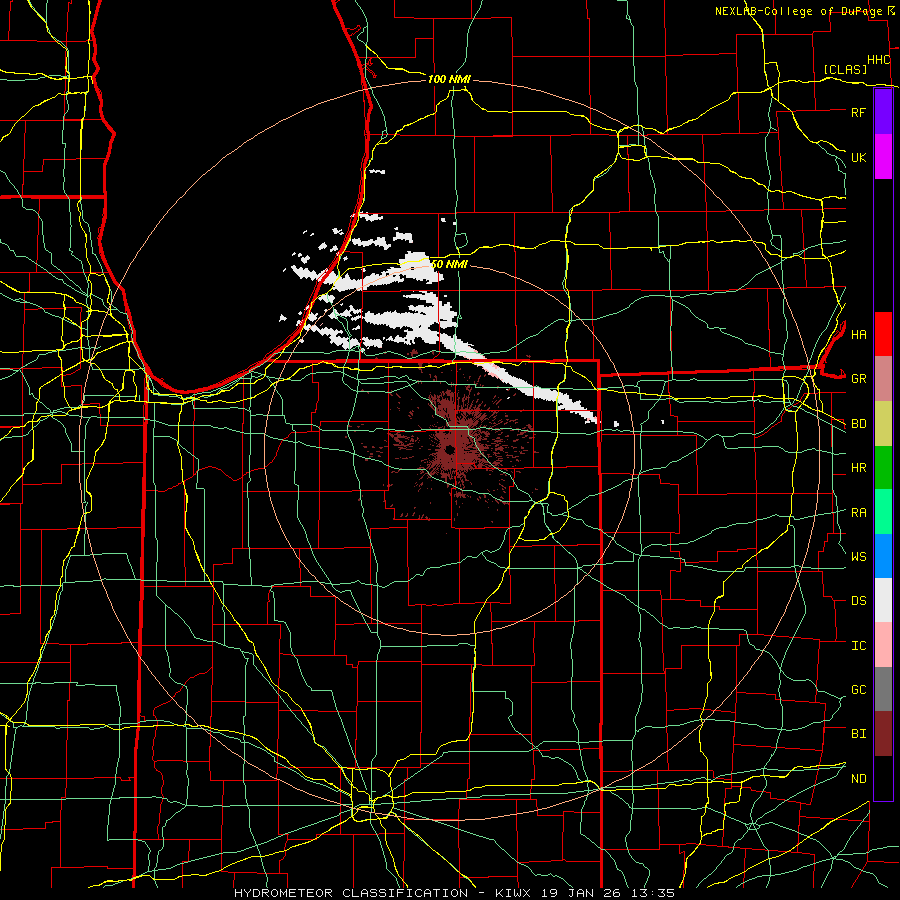Screen dimensions: 900x900
Task: Select the yellow BD big drops swatch
Action: click(x=883, y=424)
